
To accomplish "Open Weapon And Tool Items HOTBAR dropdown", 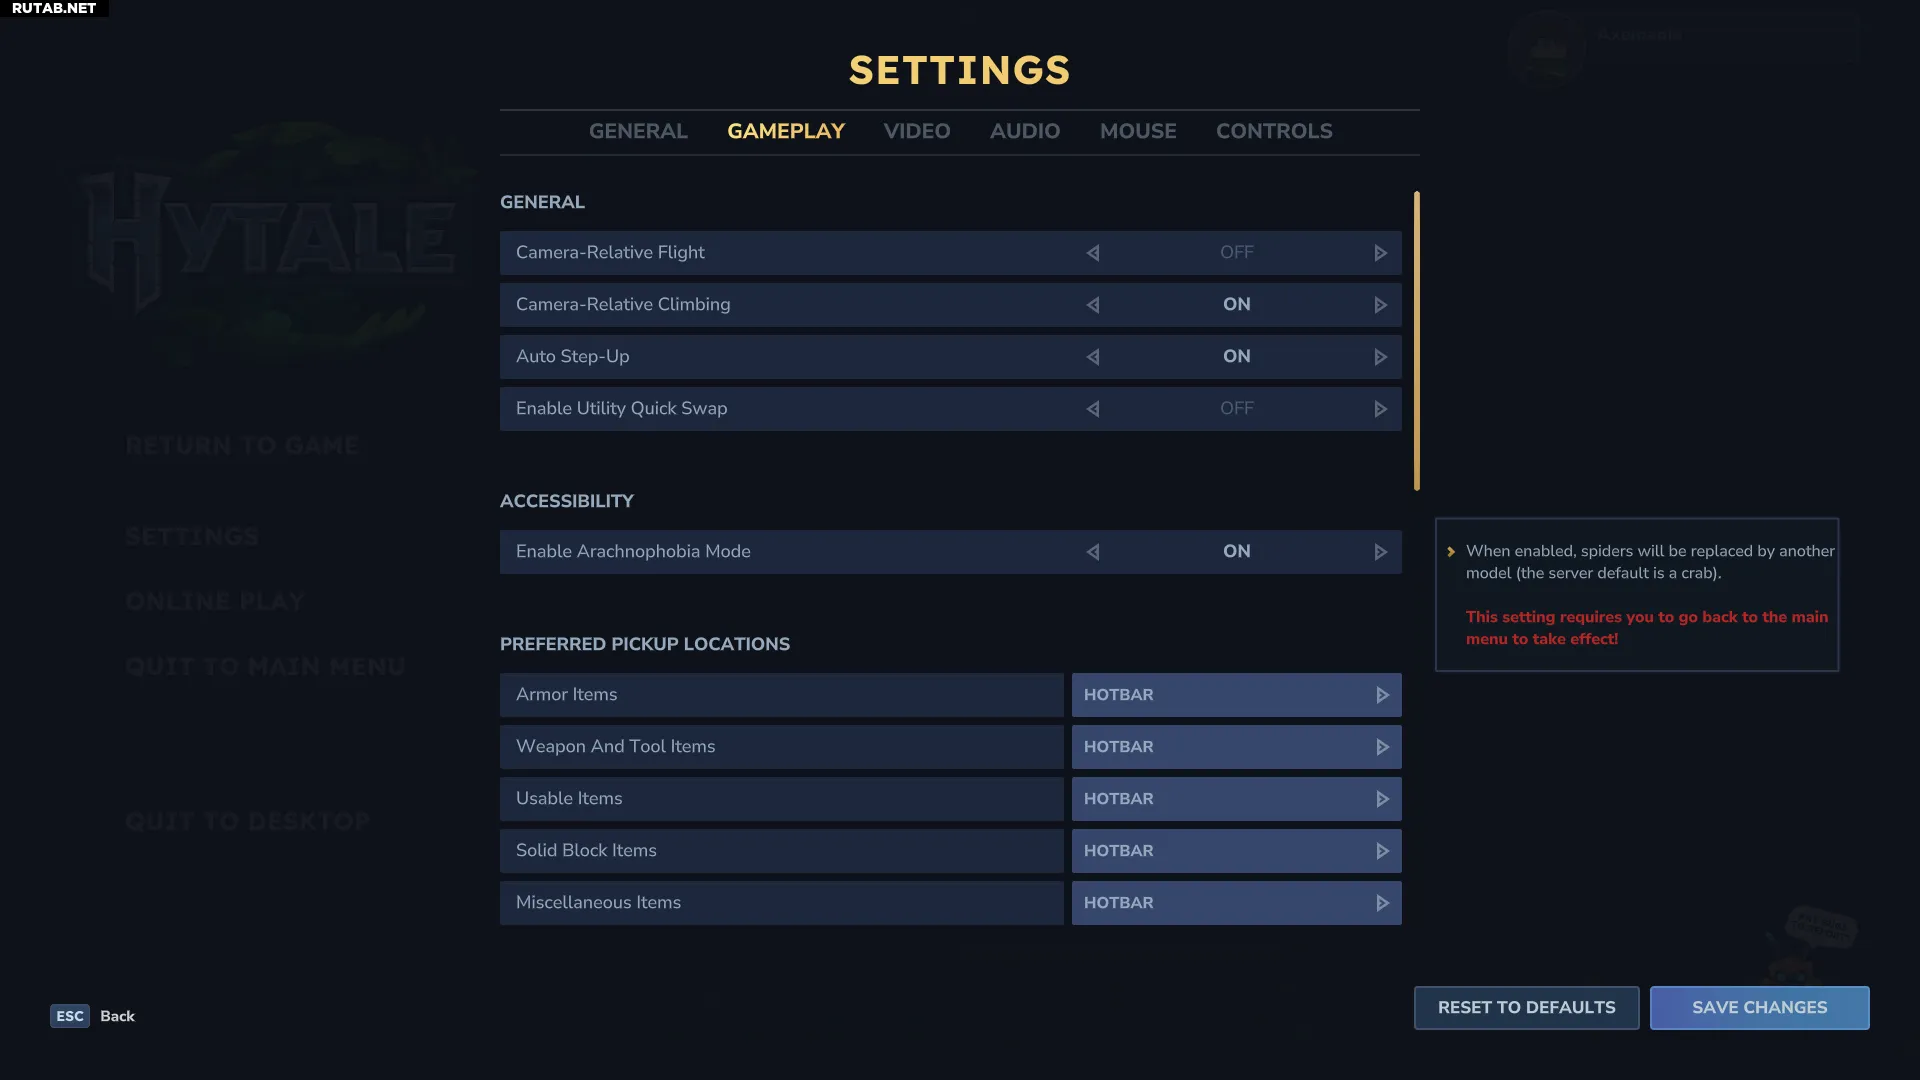I will click(1236, 747).
